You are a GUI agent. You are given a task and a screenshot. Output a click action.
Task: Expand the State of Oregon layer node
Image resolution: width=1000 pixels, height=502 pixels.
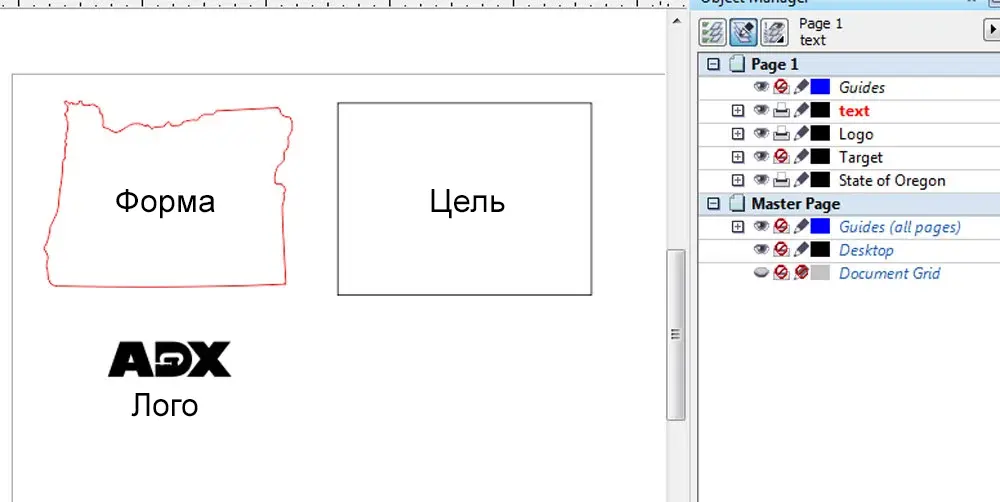[738, 181]
